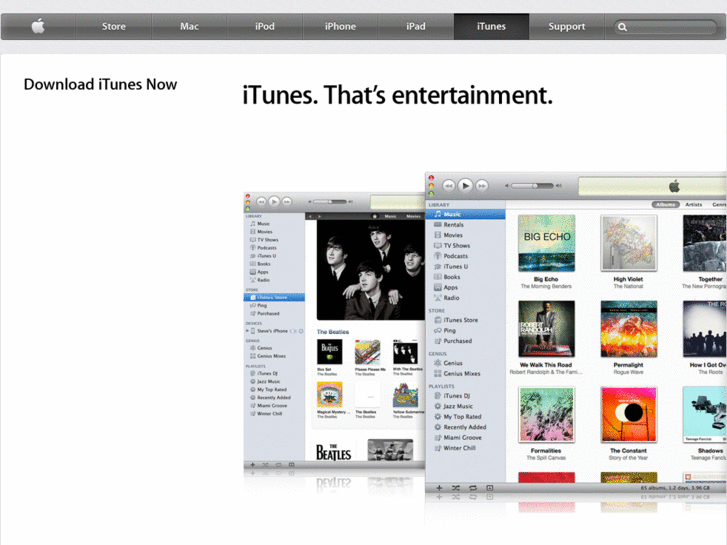Screen dimensions: 727x545
Task: Open the Support tab
Action: [567, 26]
